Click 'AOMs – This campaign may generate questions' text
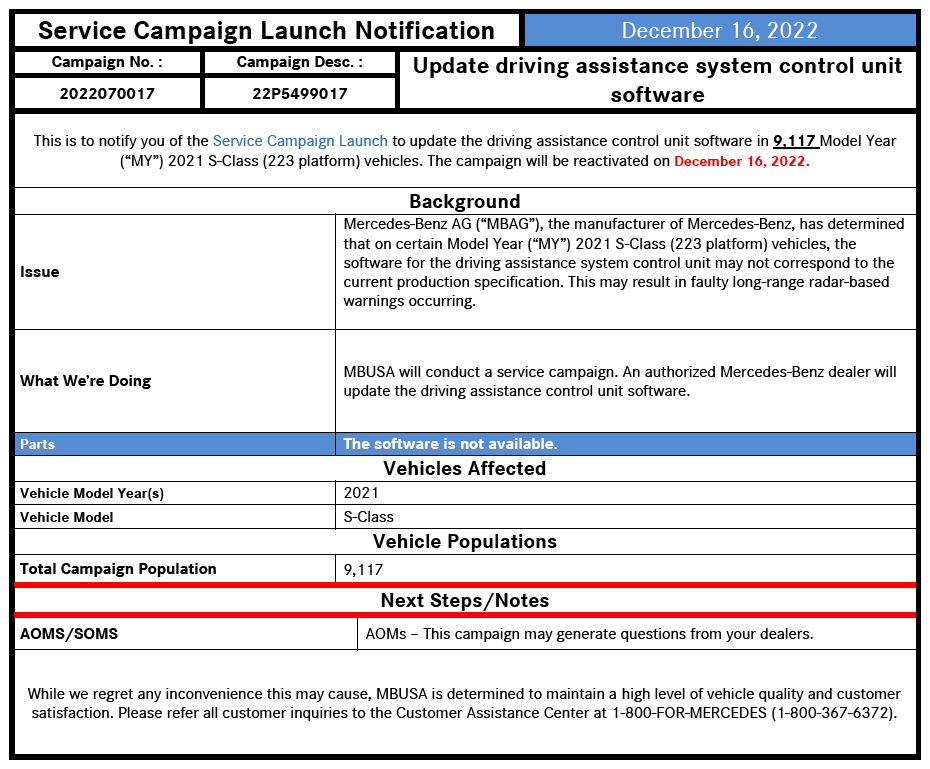The width and height of the screenshot is (930, 769). coord(589,634)
